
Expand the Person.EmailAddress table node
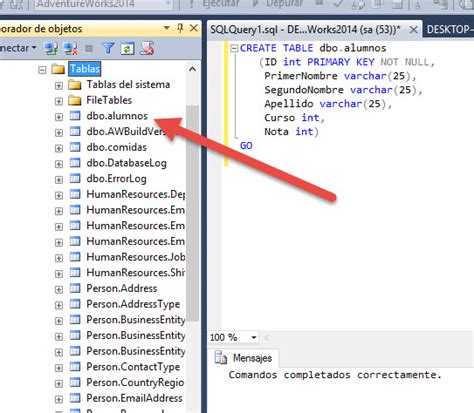(59, 399)
